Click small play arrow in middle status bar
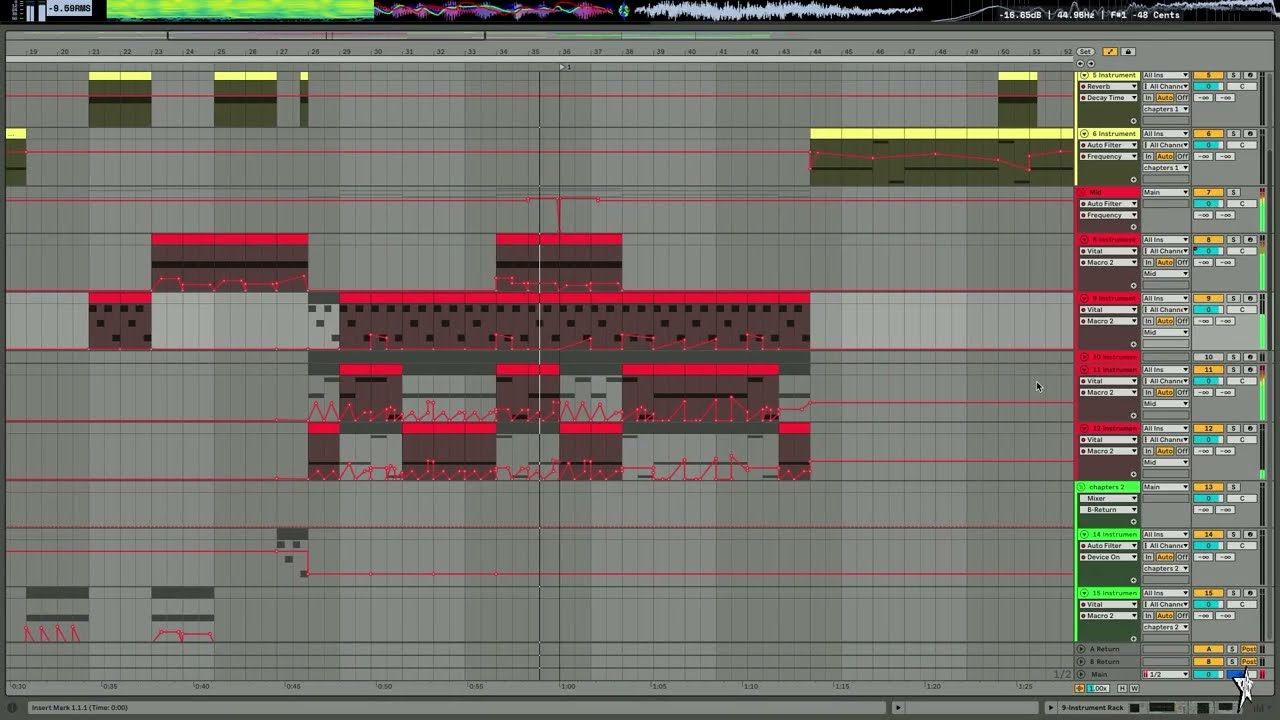 (897, 707)
